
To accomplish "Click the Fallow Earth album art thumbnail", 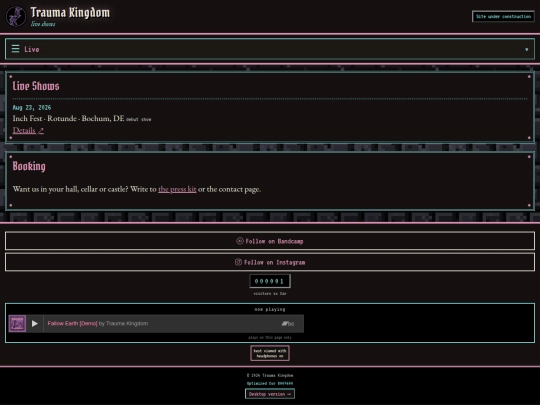I will pos(17,324).
